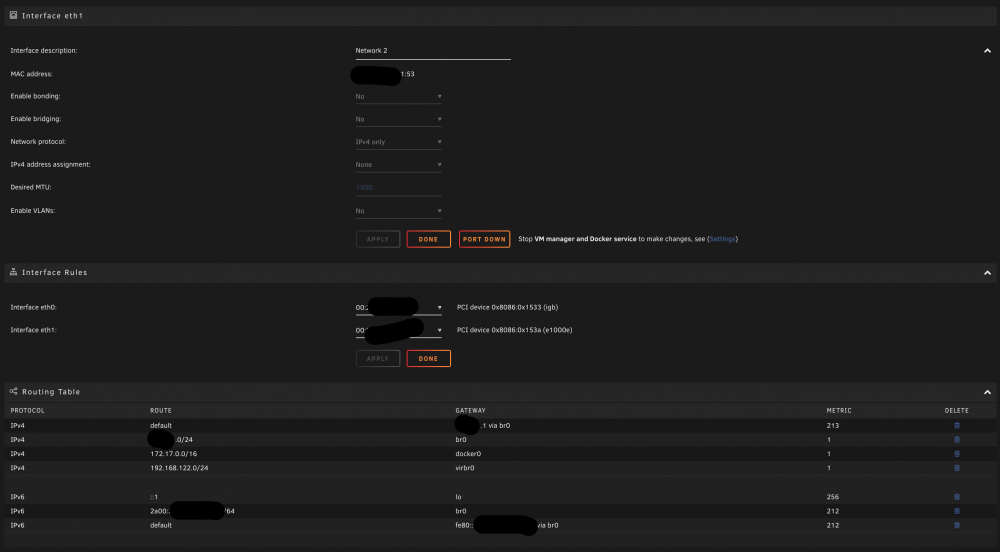Screen dimensions: 1000x552
Task: Click the metric value 256
Action: (x=833, y=497)
